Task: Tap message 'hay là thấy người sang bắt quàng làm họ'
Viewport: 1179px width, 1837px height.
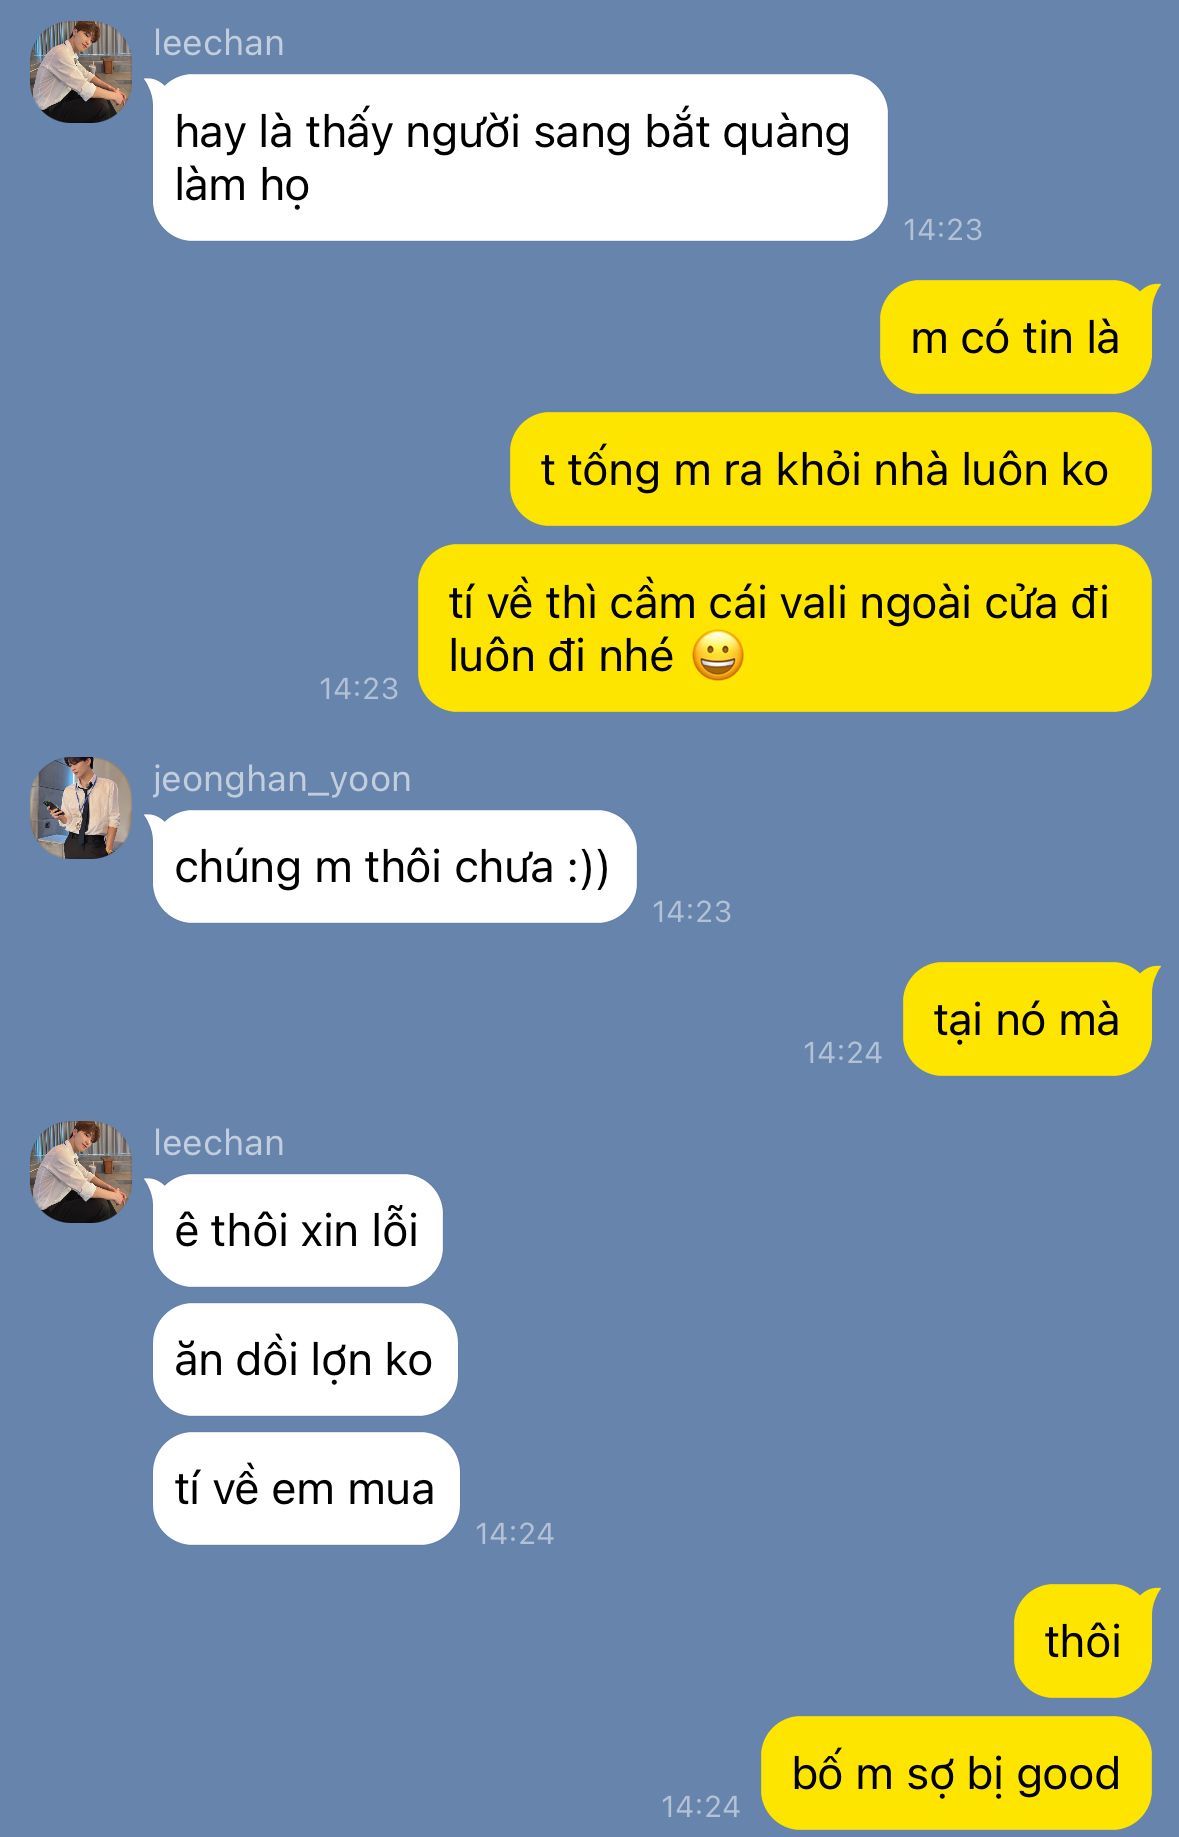Action: click(x=520, y=158)
